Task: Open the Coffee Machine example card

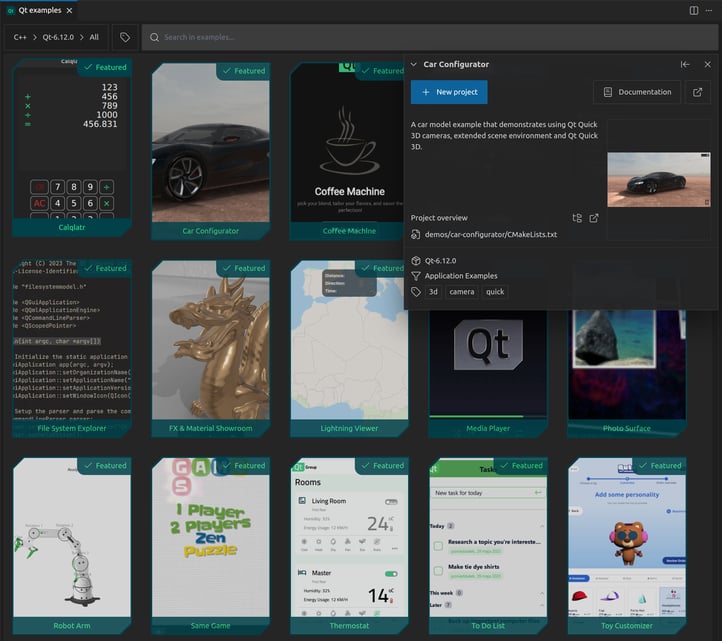Action: pyautogui.click(x=349, y=151)
